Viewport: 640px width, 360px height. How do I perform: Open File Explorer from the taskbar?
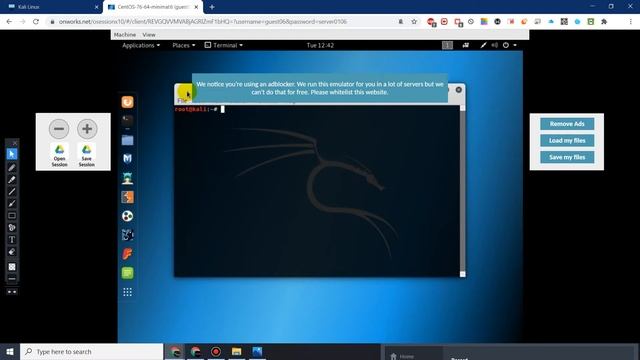(236, 351)
